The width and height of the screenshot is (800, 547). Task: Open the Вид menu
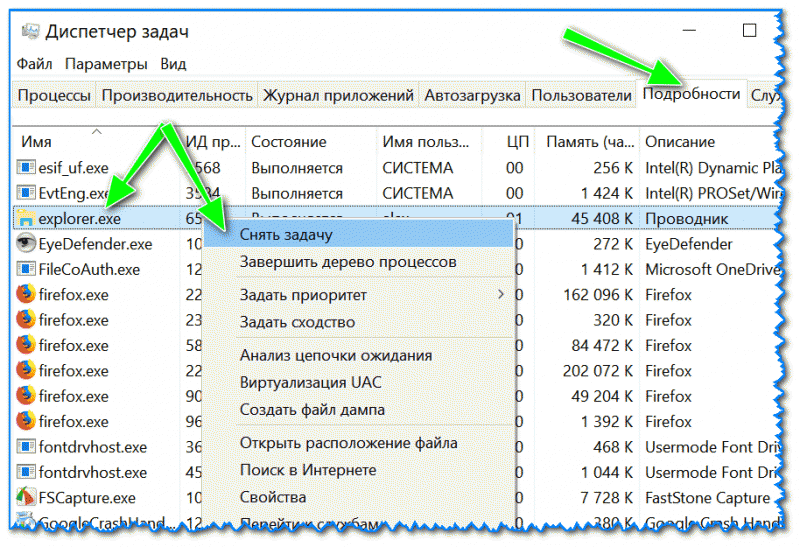point(173,64)
